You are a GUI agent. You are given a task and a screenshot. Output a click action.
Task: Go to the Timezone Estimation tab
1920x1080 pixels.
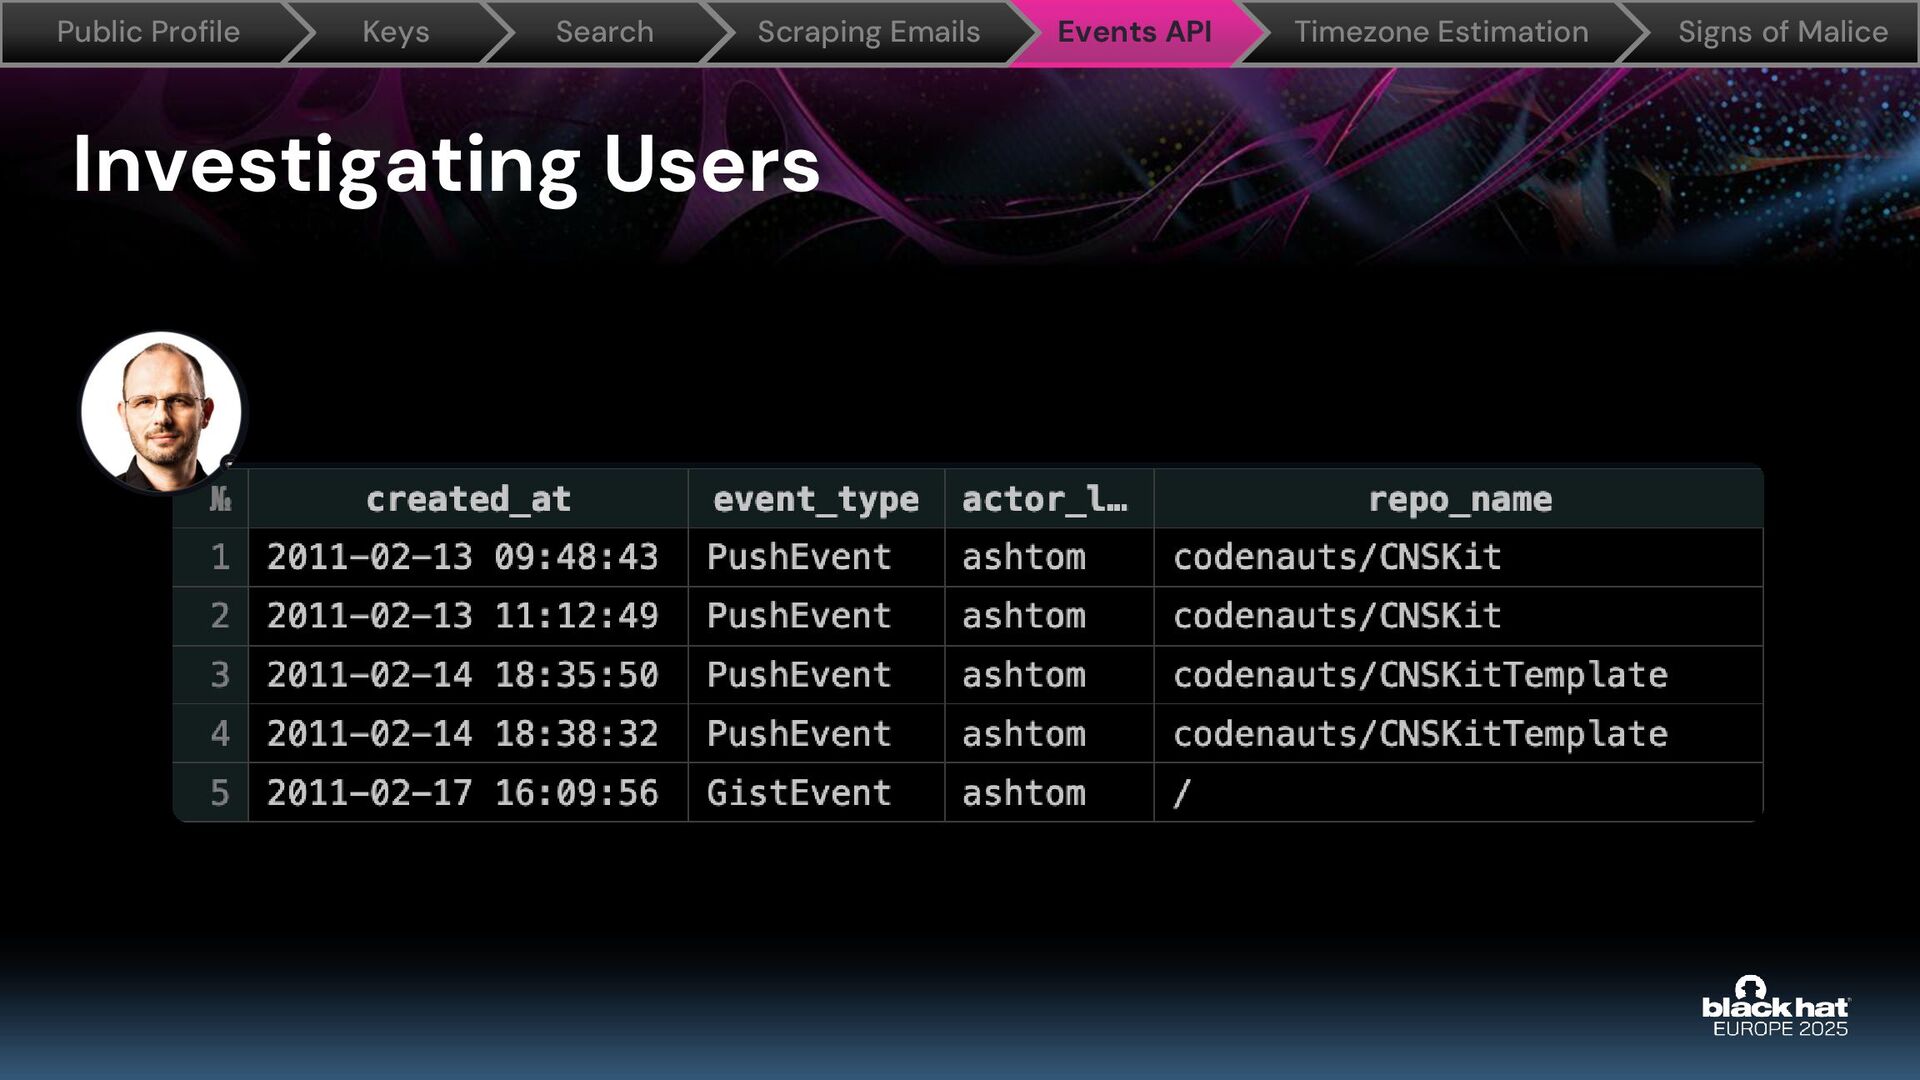point(1440,32)
